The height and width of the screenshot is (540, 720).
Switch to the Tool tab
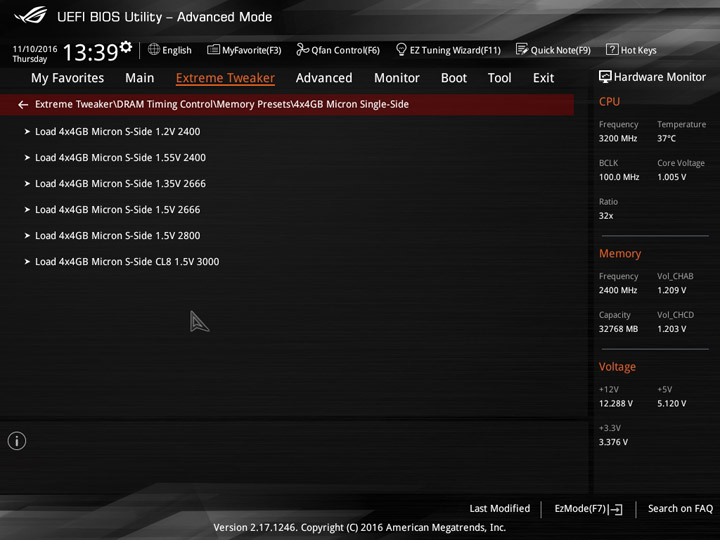point(500,78)
